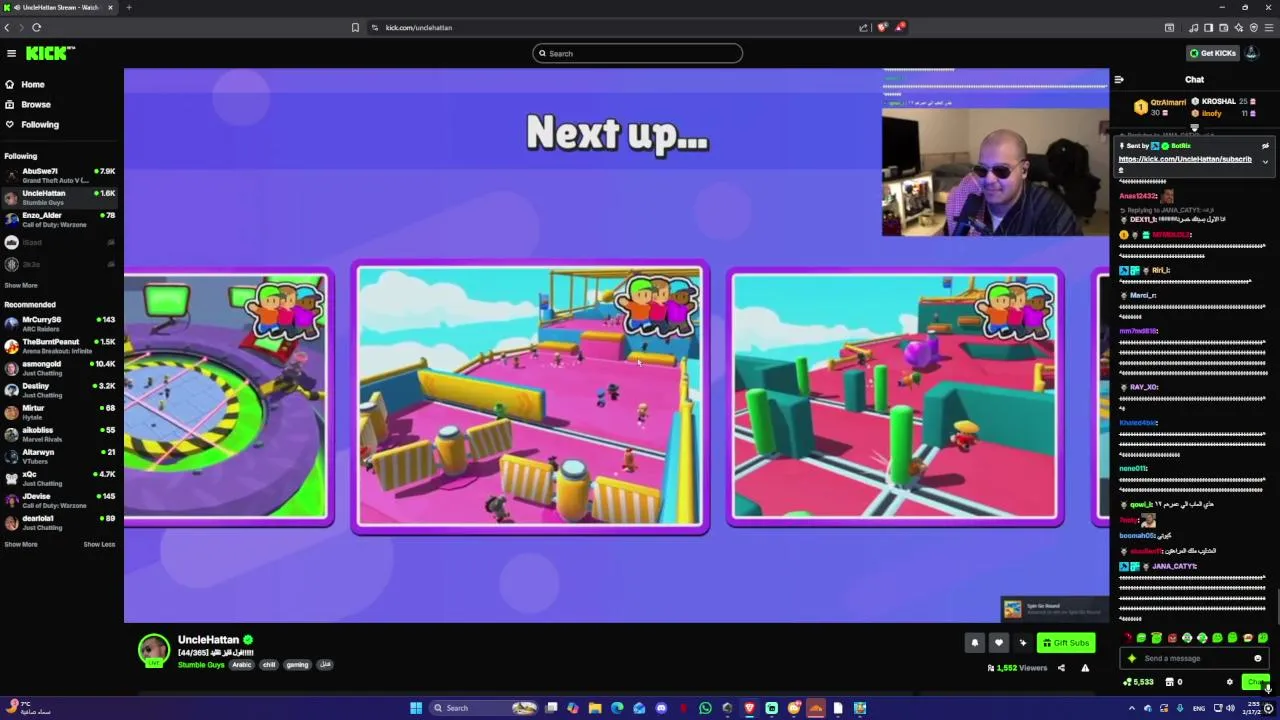Click the green Chat send button

click(1256, 682)
